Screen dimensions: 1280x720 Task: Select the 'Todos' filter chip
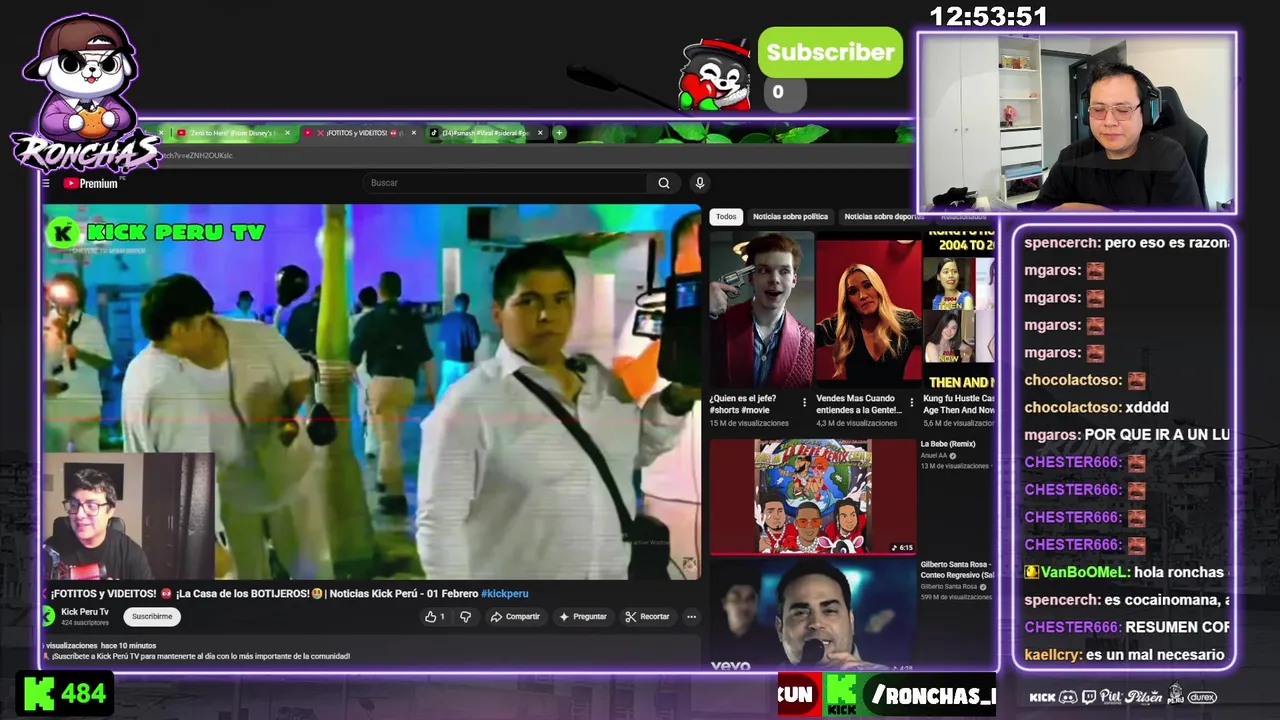coord(726,216)
